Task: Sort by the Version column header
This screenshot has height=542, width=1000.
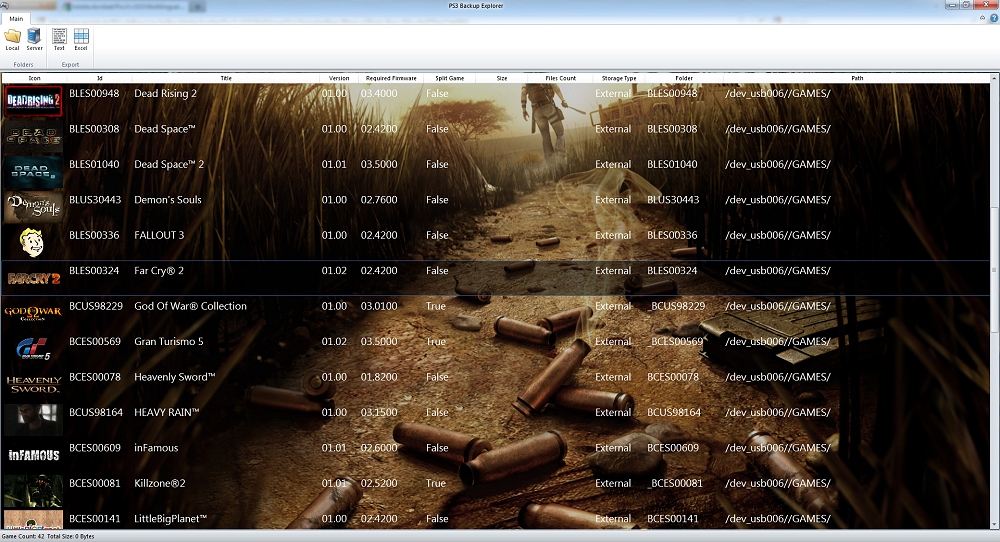Action: [339, 78]
